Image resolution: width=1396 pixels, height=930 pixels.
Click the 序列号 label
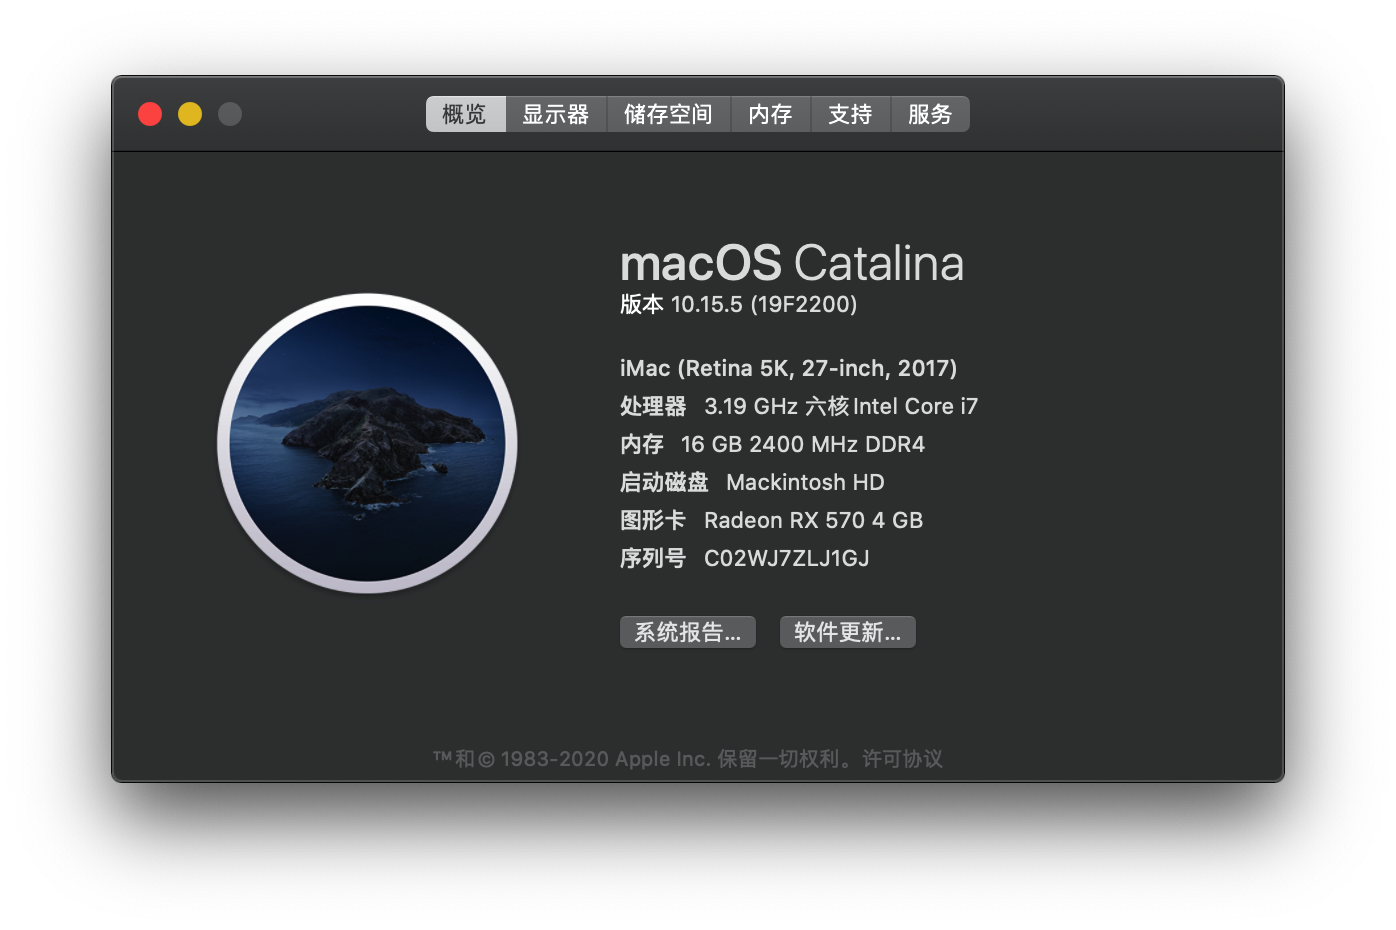(x=653, y=558)
